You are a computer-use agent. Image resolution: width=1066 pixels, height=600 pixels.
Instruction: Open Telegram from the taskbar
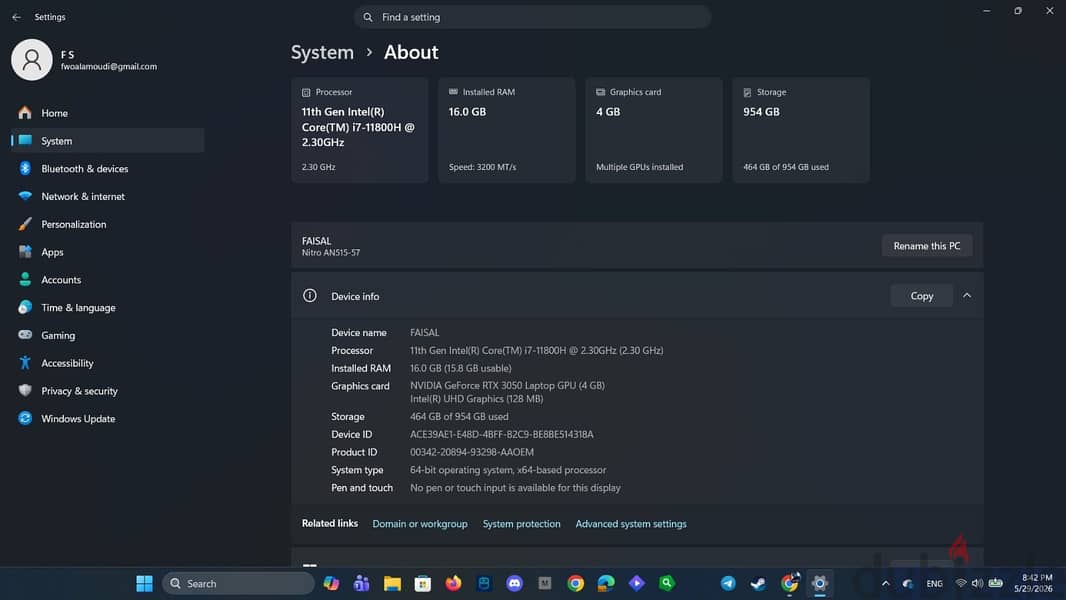click(728, 584)
